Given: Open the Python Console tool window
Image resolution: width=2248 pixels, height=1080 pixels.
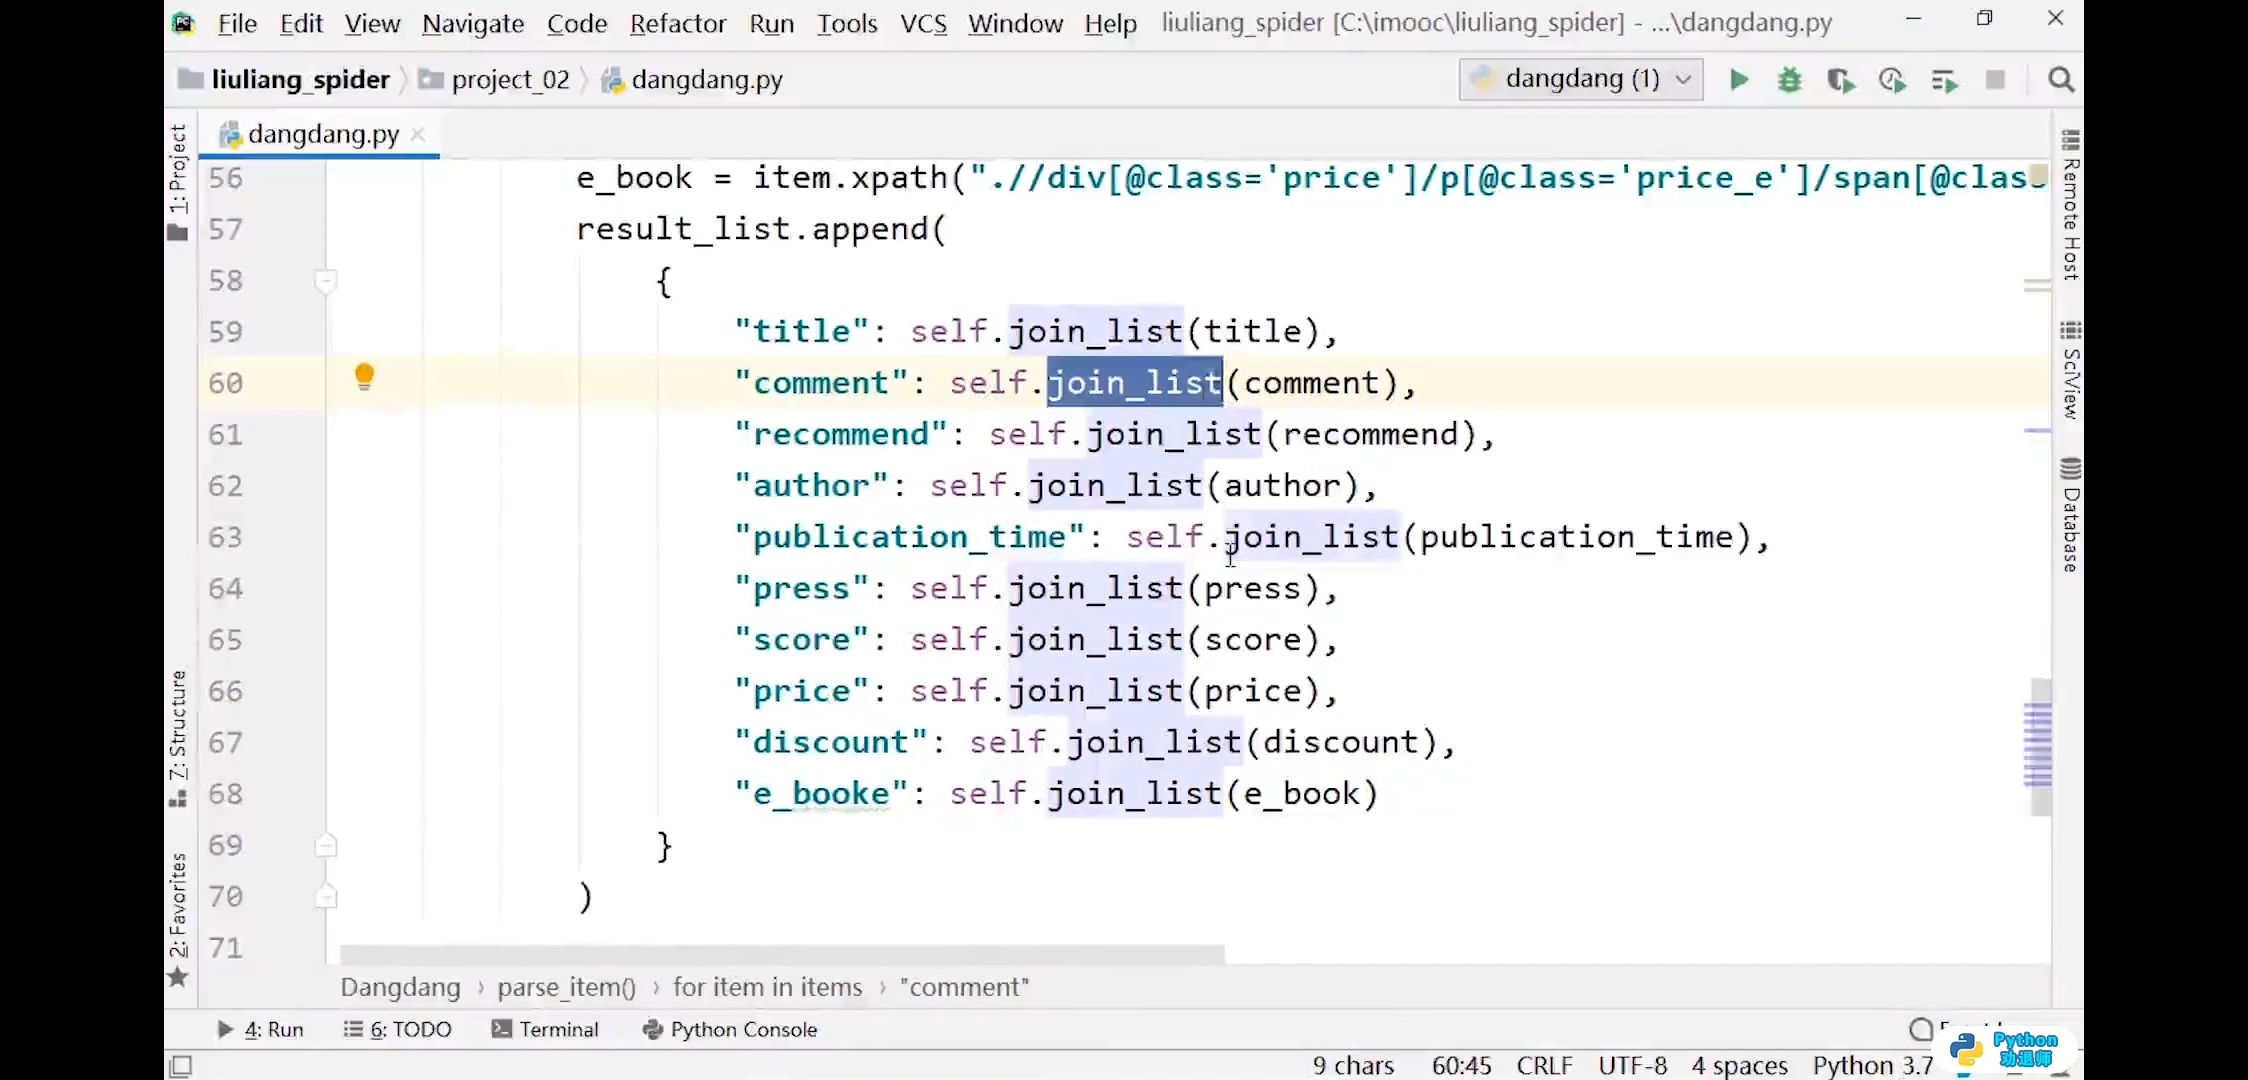Looking at the screenshot, I should [x=730, y=1029].
